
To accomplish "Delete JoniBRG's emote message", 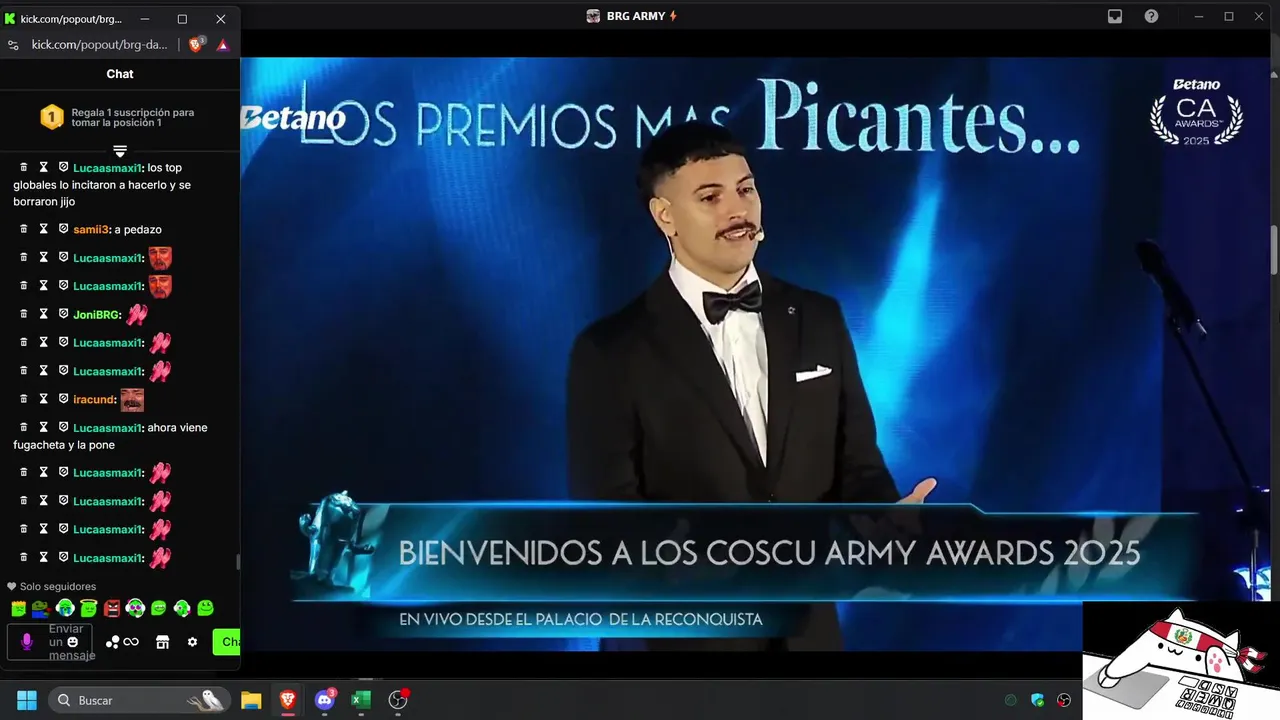I will point(24,314).
